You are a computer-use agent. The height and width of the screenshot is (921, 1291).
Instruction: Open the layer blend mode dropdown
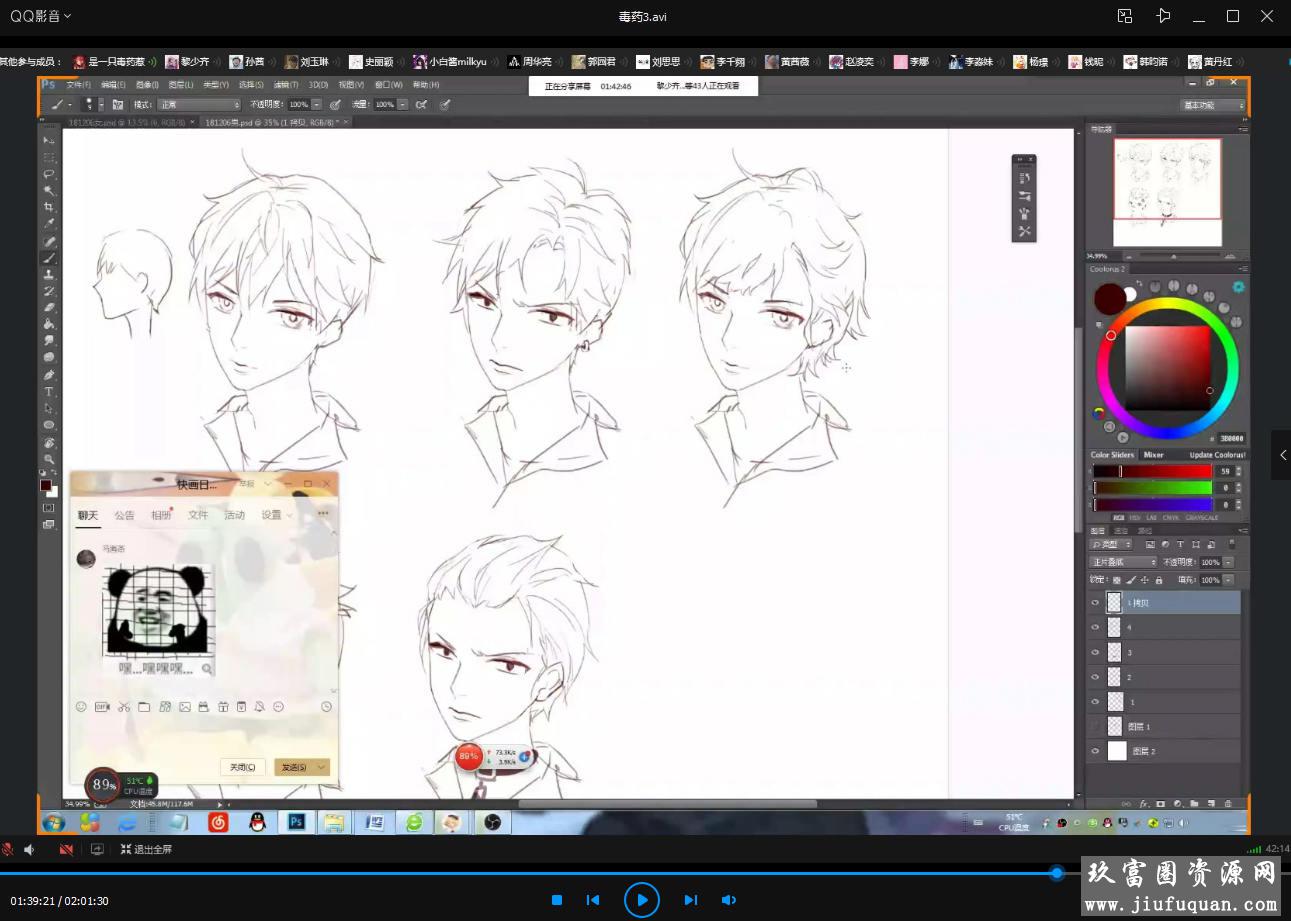point(1123,562)
